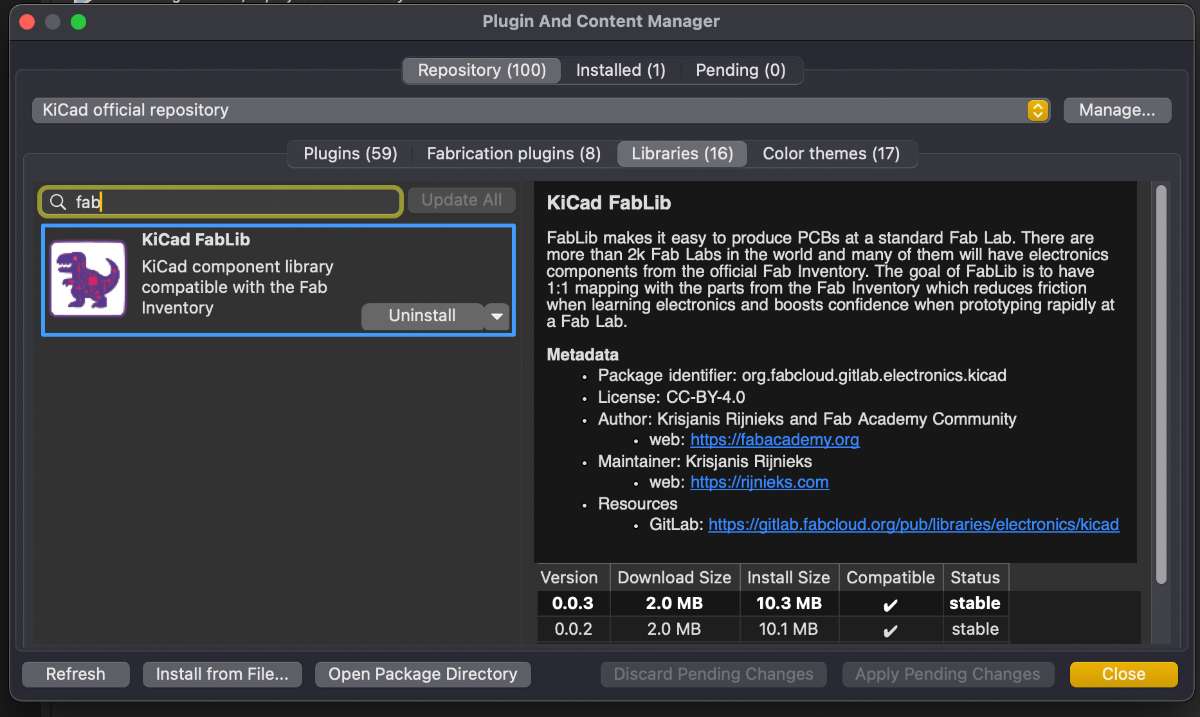1200x717 pixels.
Task: Click the search magnifier icon
Action: pos(58,202)
